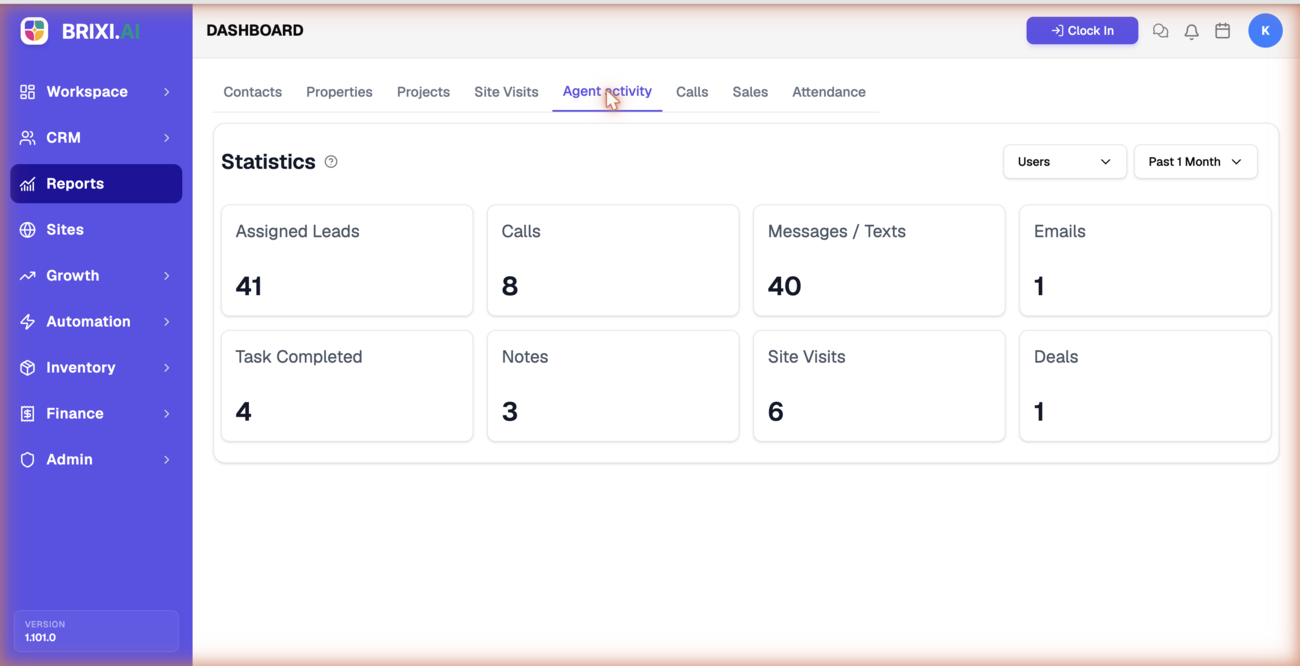Expand the Finance menu chevron
The width and height of the screenshot is (1300, 666).
(167, 414)
